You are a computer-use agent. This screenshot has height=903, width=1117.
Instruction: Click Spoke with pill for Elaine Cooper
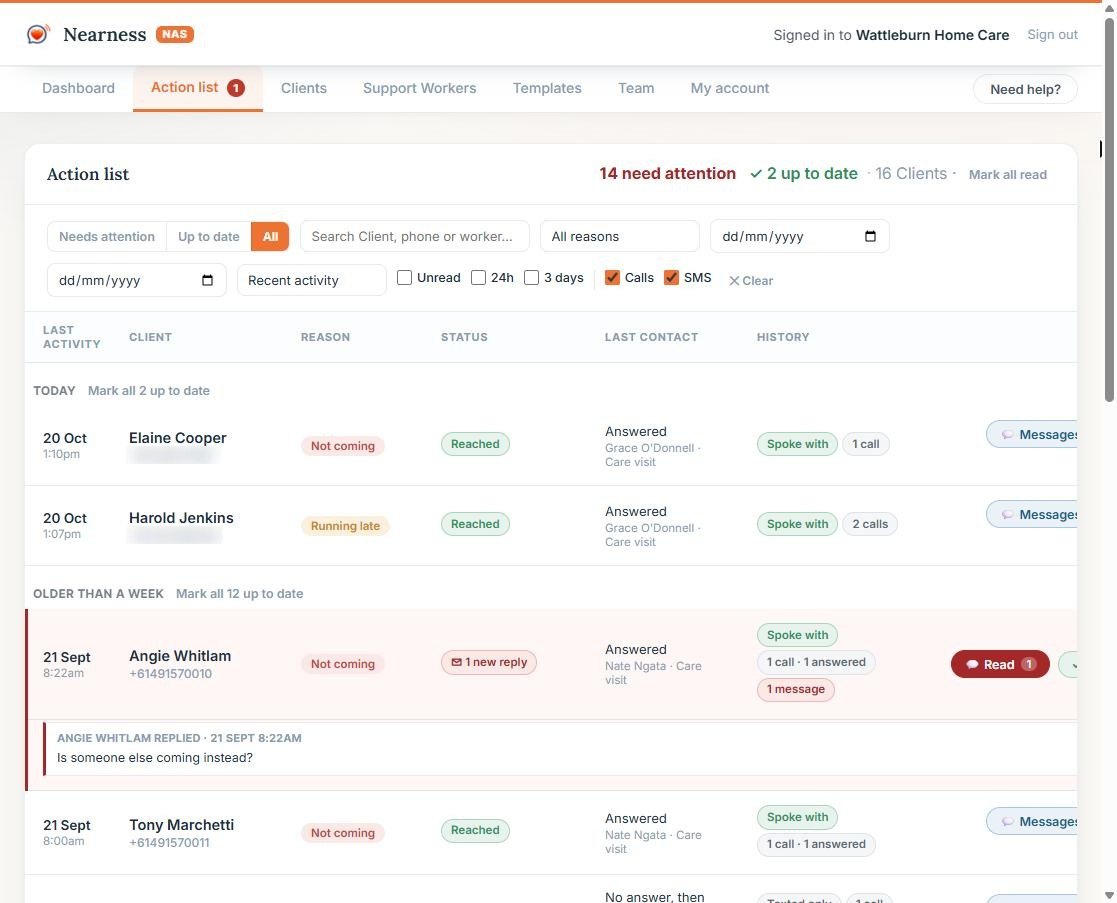[797, 444]
